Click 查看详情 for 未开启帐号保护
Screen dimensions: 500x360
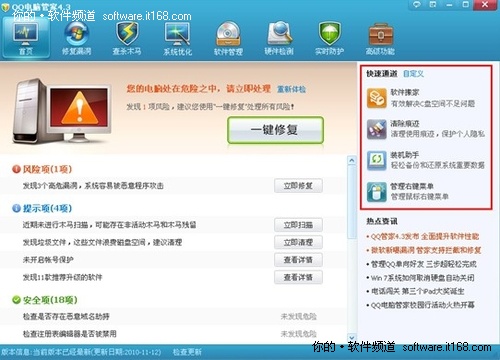tap(298, 260)
